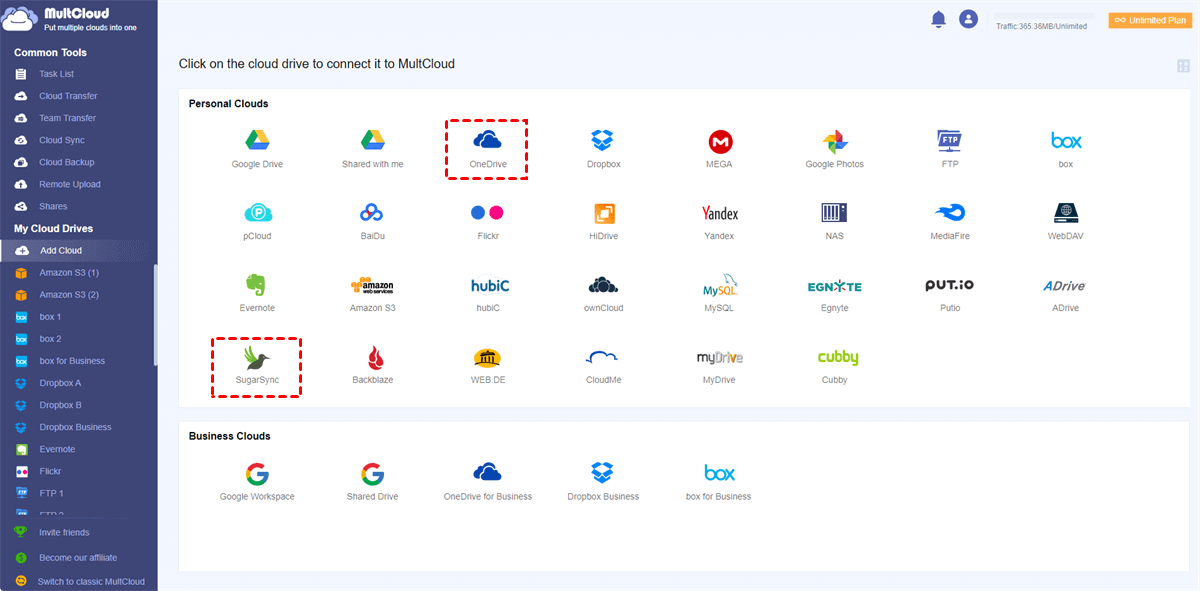Add Google Workspace business cloud
The image size is (1200, 591).
click(257, 482)
